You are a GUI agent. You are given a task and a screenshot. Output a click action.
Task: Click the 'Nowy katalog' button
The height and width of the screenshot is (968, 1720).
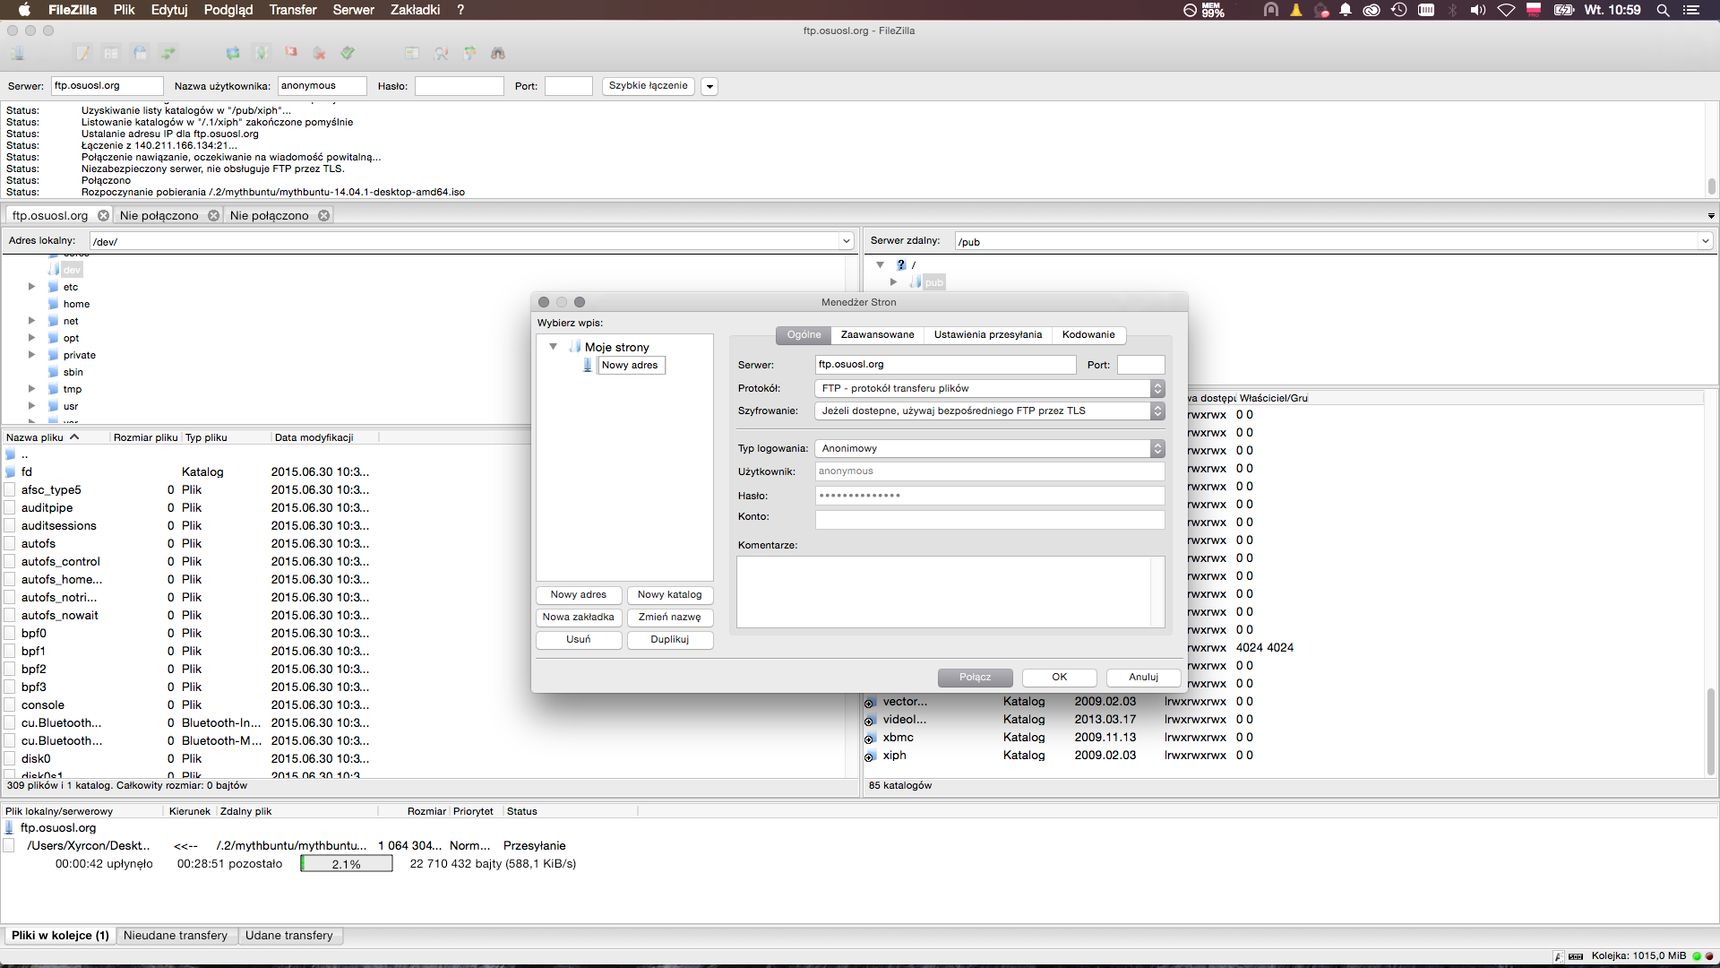(x=670, y=595)
